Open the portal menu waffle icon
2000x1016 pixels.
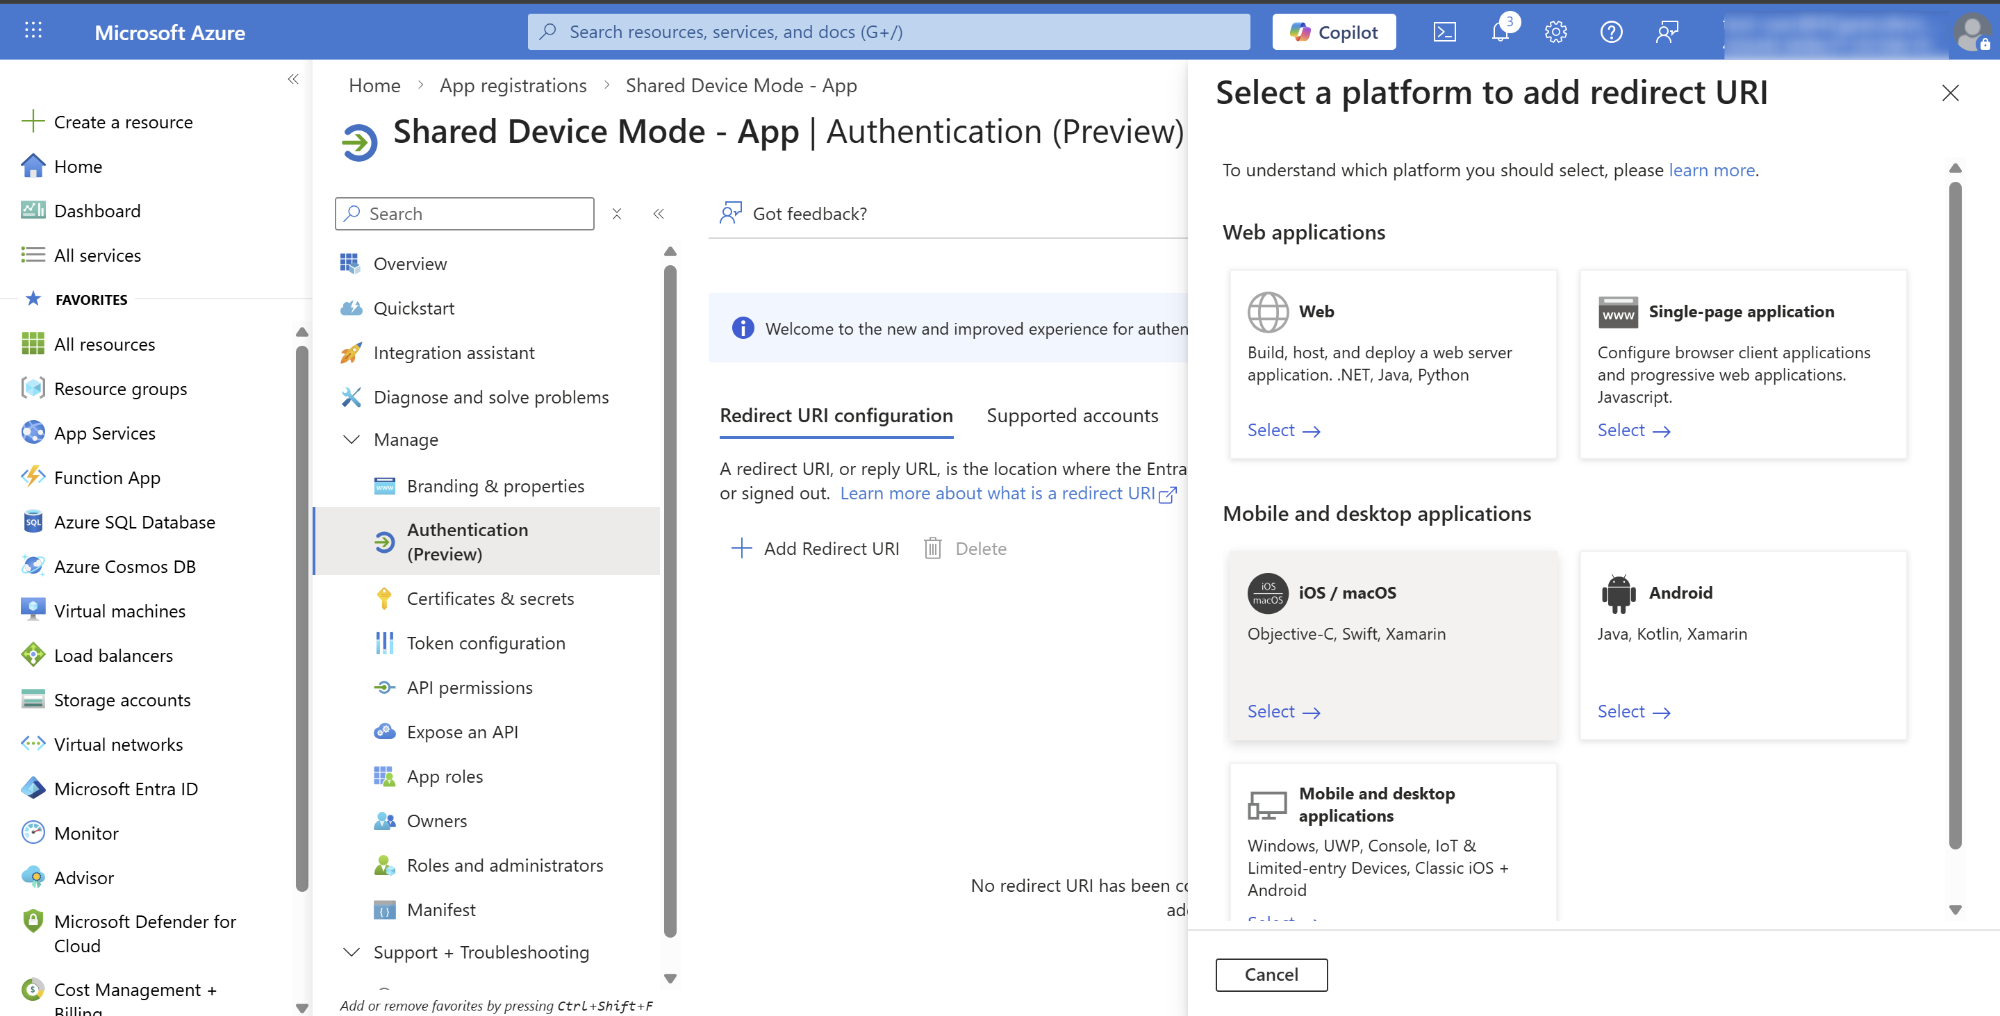pyautogui.click(x=33, y=31)
